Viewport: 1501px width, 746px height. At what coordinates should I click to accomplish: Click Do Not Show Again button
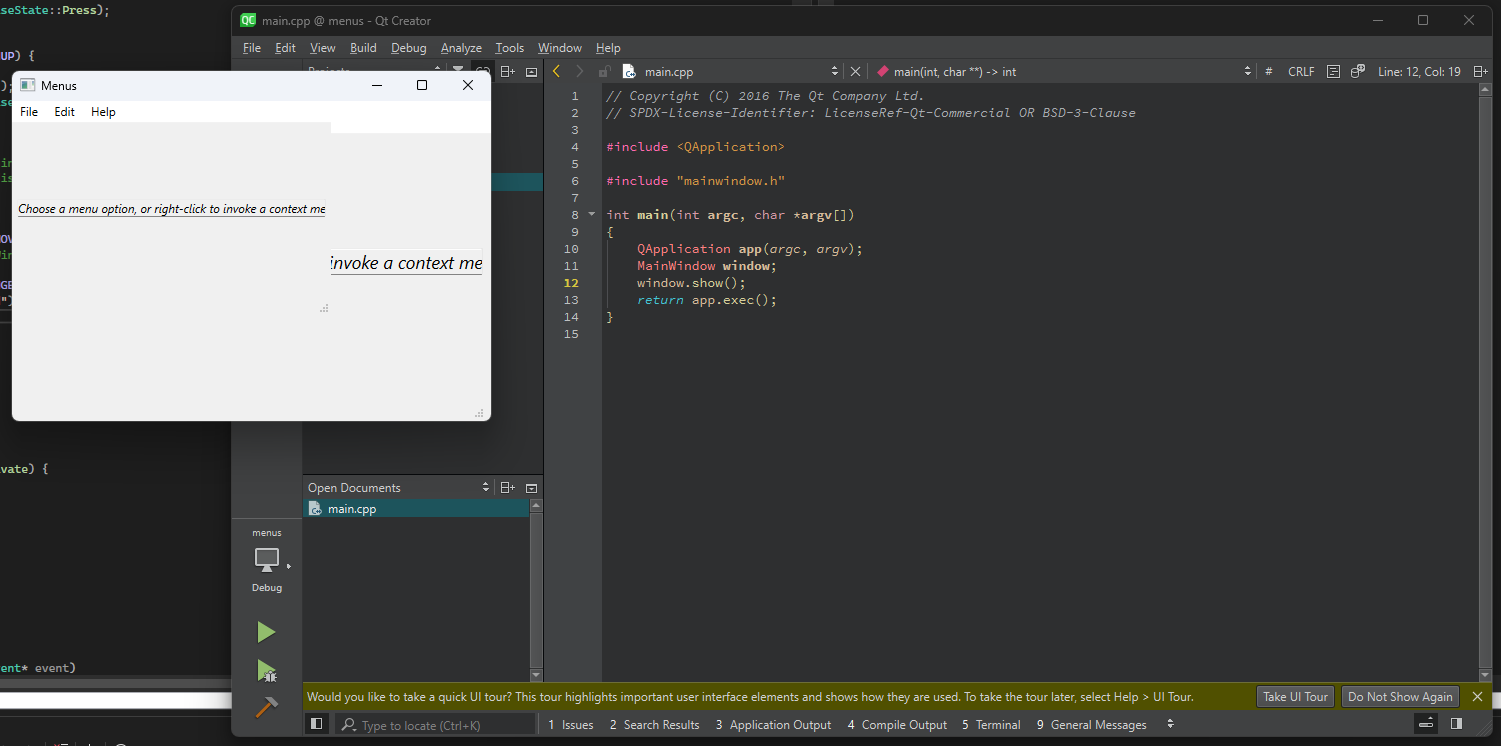pyautogui.click(x=1400, y=696)
